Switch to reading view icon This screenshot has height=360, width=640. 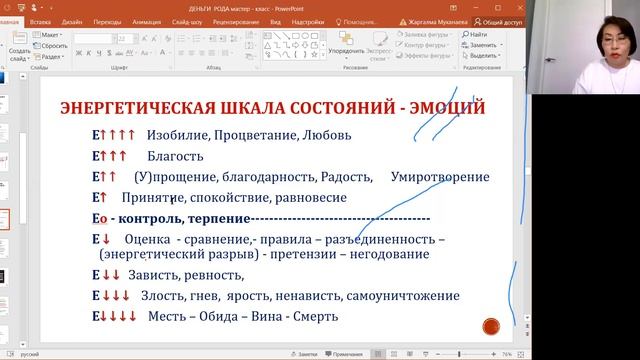[x=410, y=354]
